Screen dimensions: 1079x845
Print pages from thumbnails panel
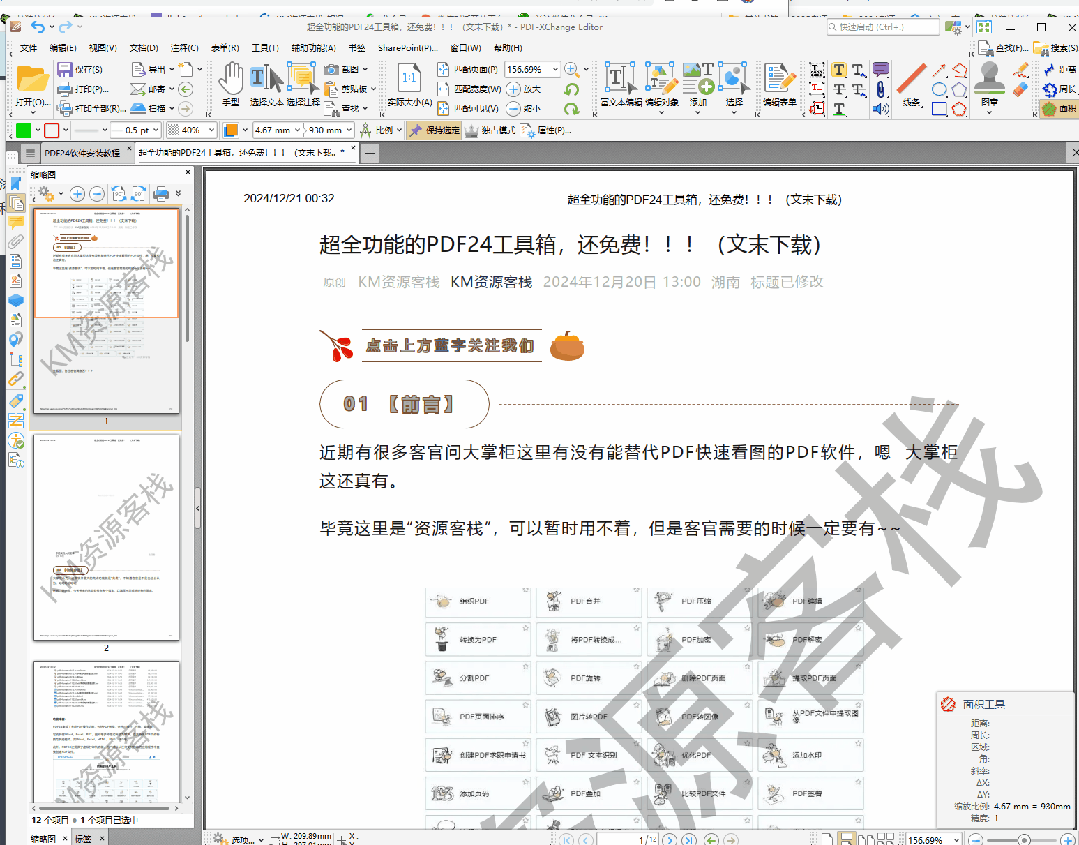pos(161,194)
